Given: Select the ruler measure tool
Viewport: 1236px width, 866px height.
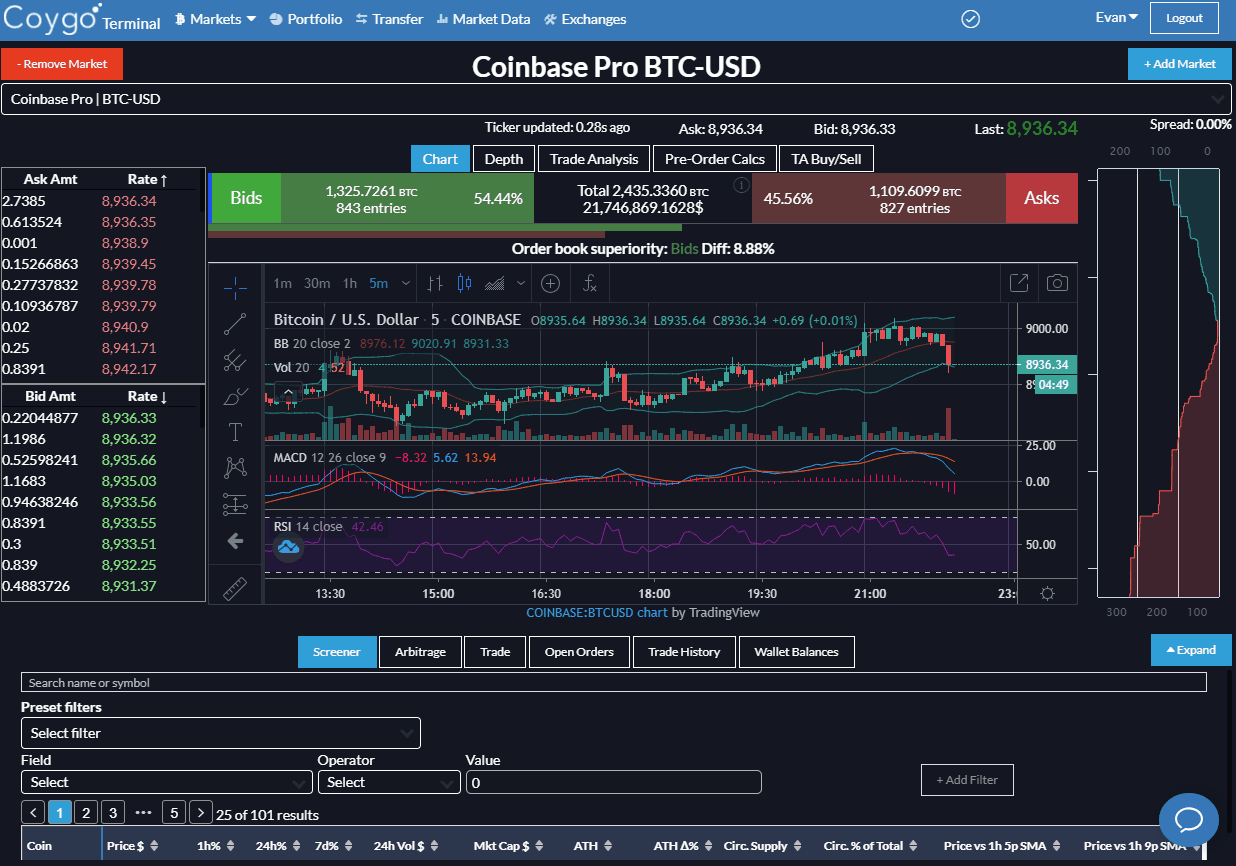Looking at the screenshot, I should pos(236,589).
